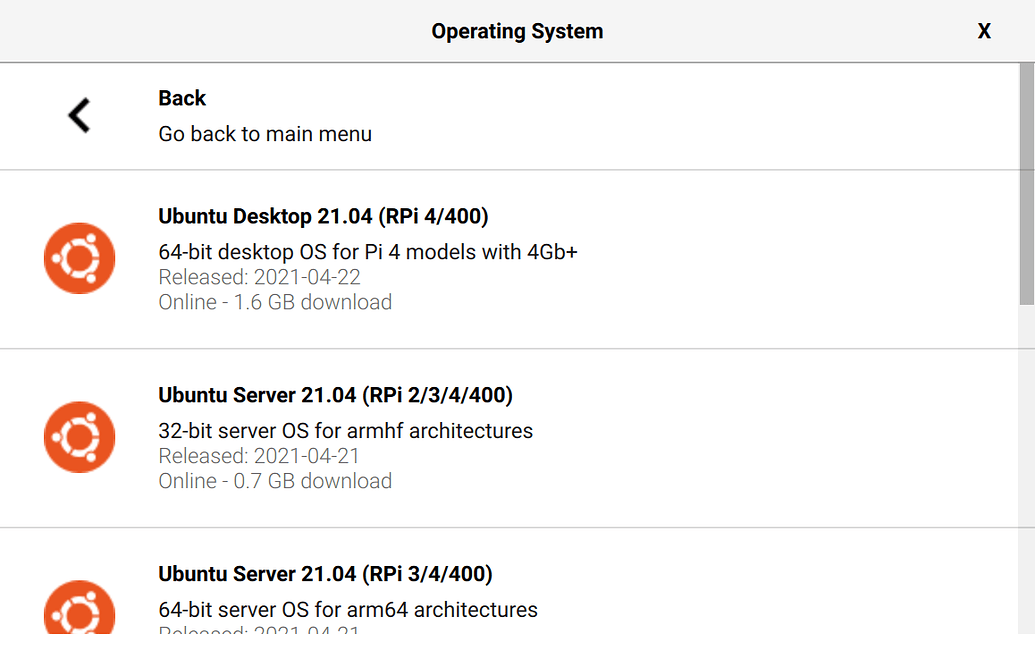Click the 'Released: 2021-04-21' date under 32-bit server
The image size is (1035, 658).
tap(259, 456)
